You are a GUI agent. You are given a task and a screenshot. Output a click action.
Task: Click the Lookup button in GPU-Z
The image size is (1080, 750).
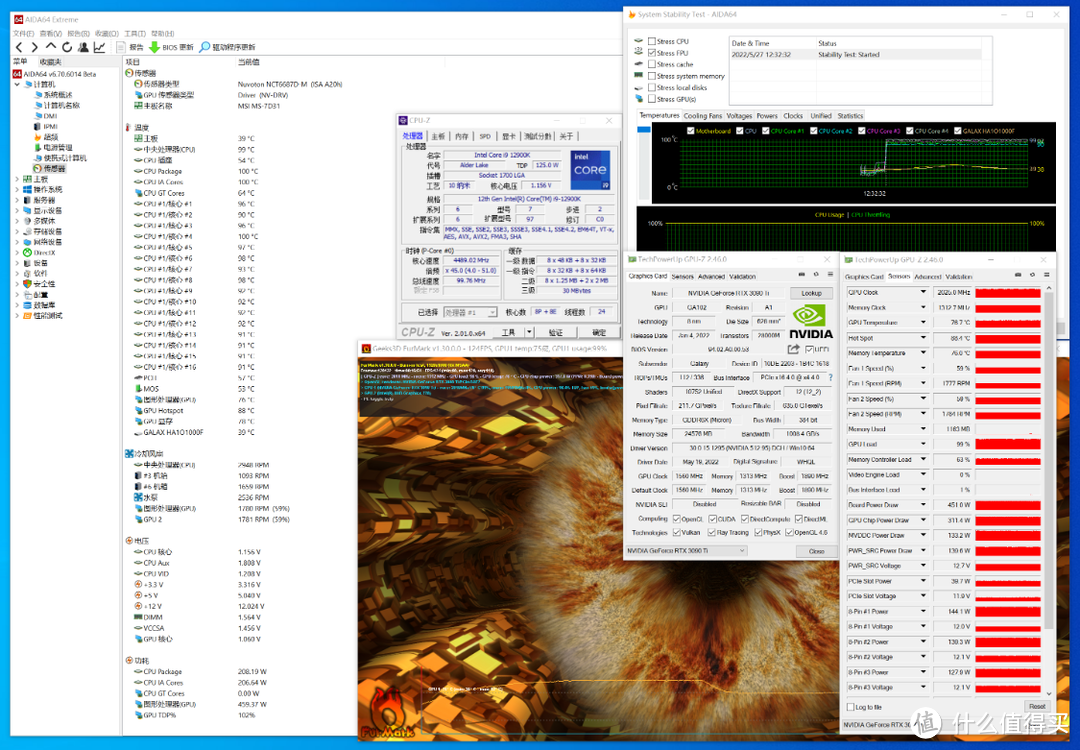811,293
